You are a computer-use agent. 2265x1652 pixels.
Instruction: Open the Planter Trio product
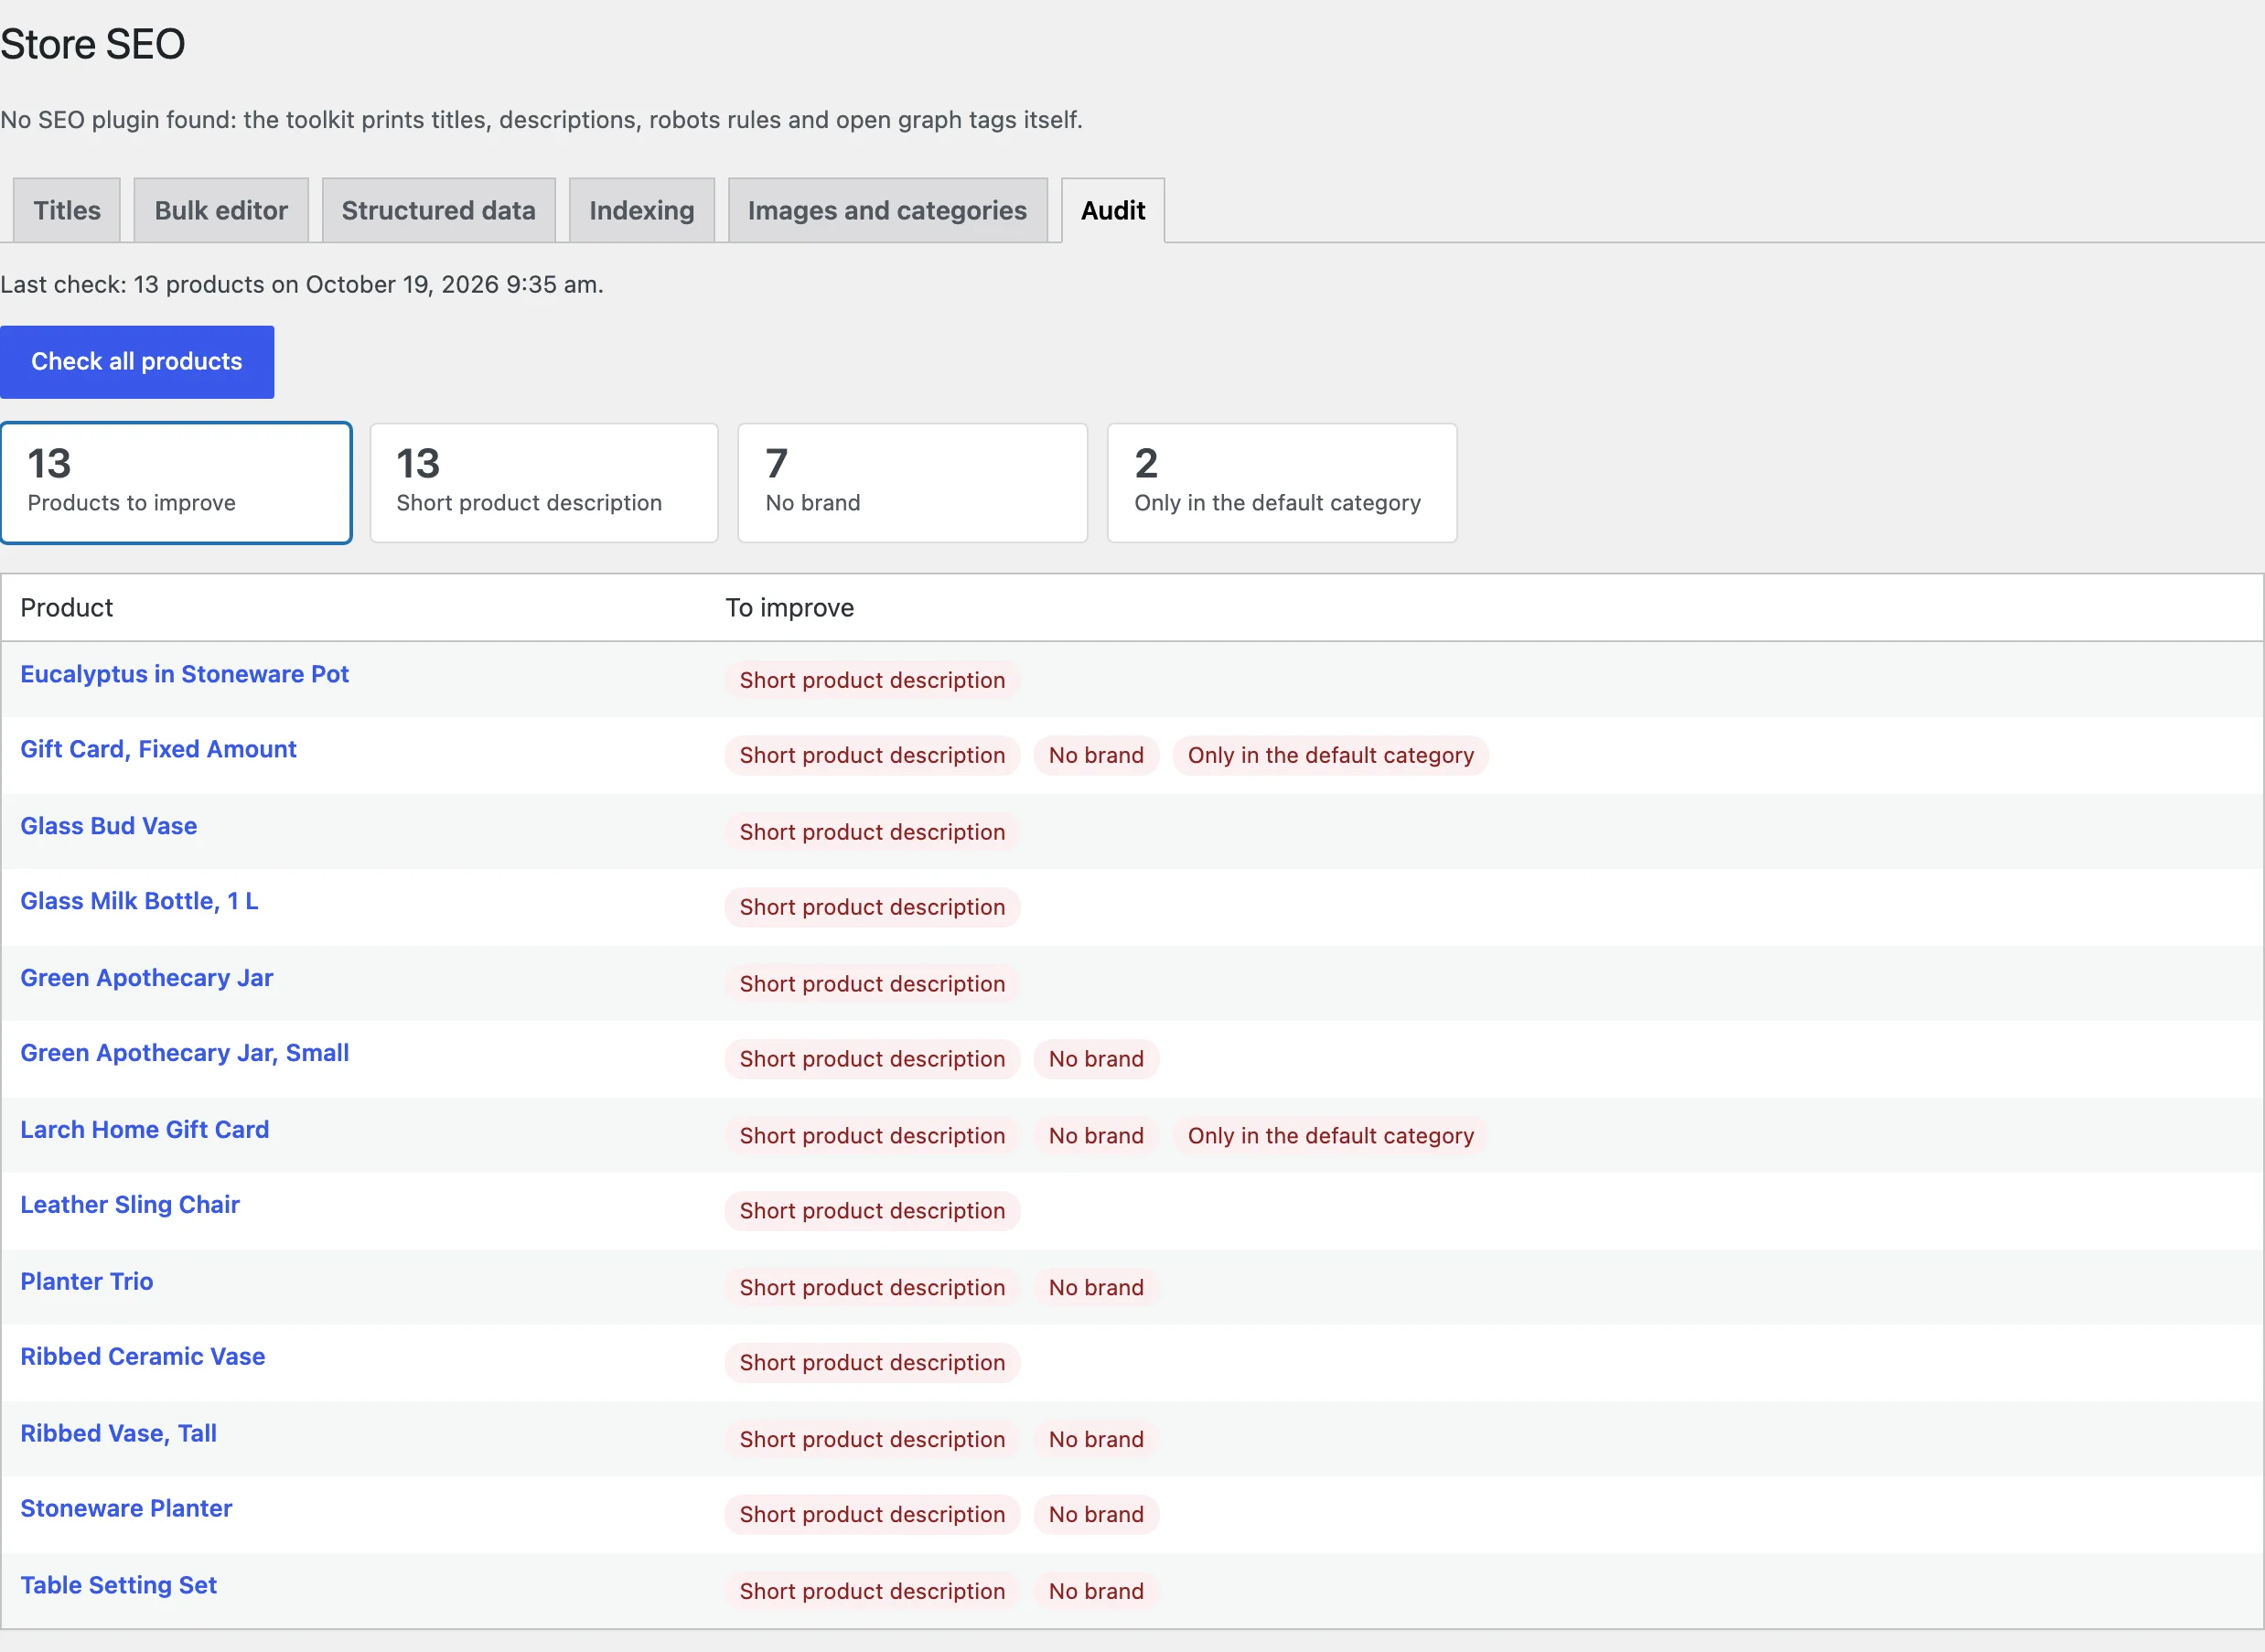point(87,1282)
